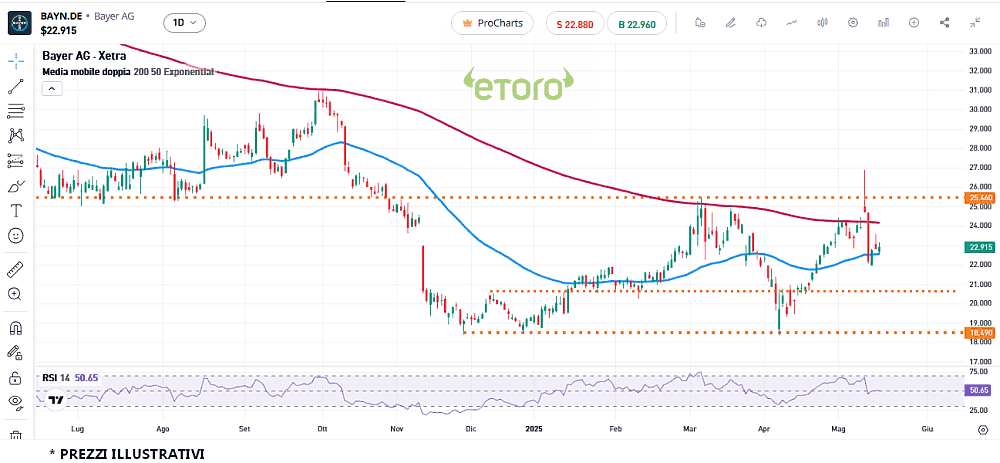The width and height of the screenshot is (1000, 463).
Task: Open time axis settings gear at bottom right
Action: [x=983, y=430]
